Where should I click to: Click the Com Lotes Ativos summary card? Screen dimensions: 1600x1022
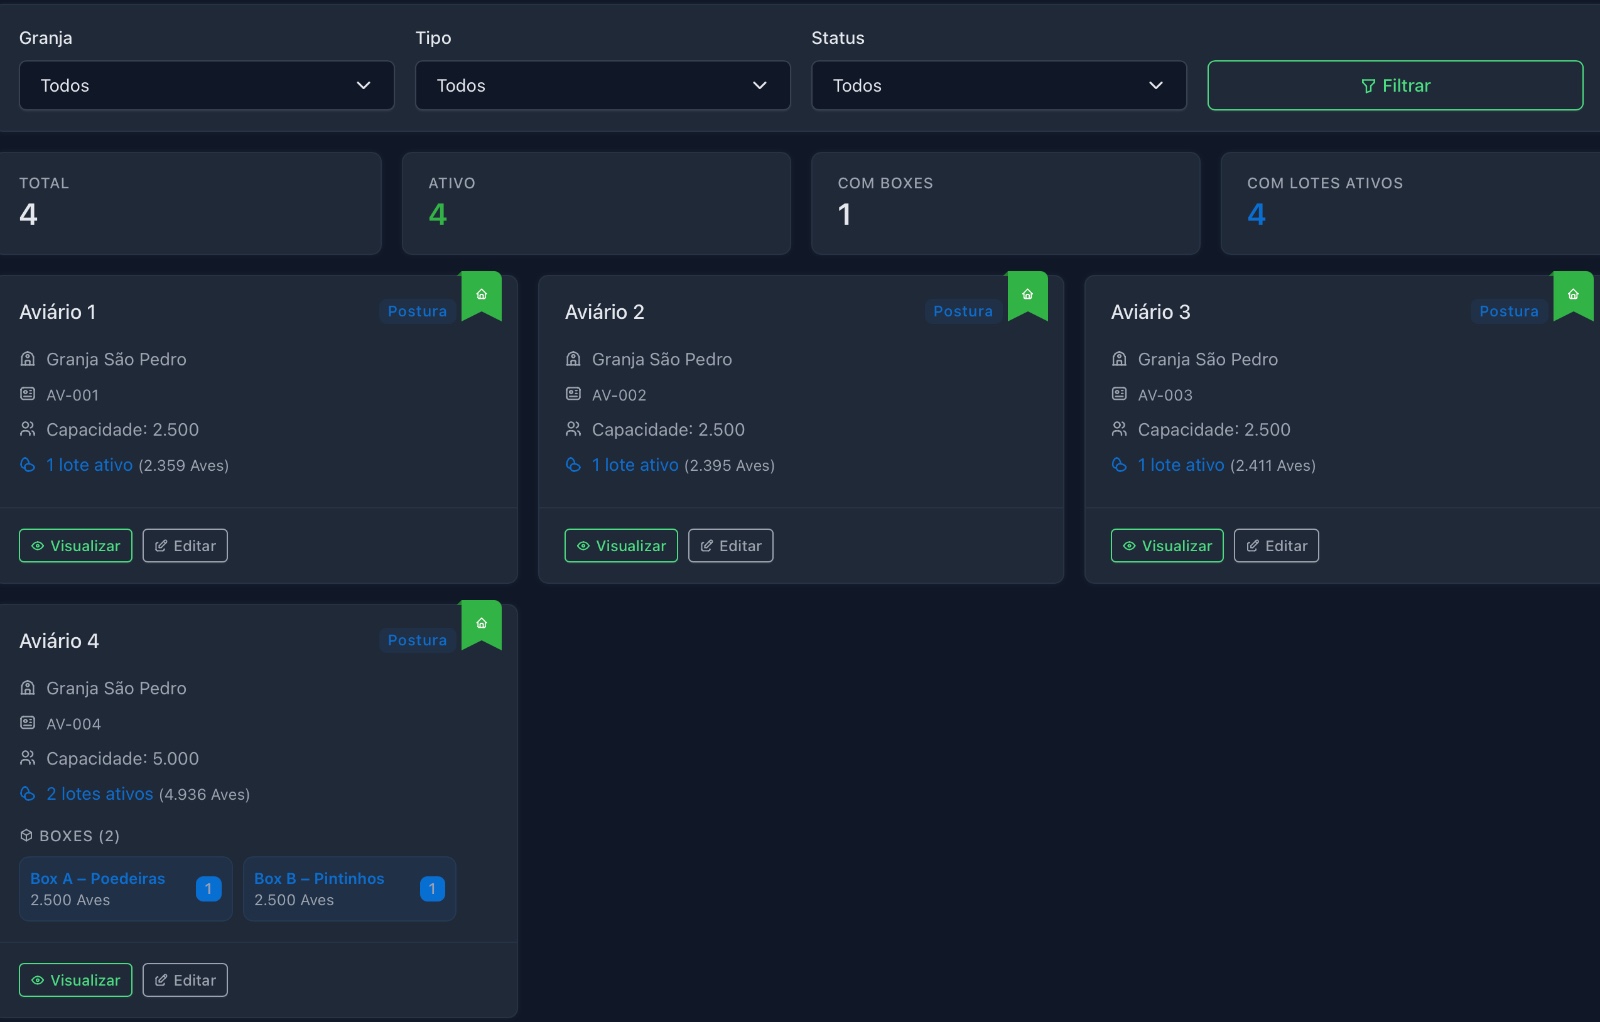tap(1409, 203)
